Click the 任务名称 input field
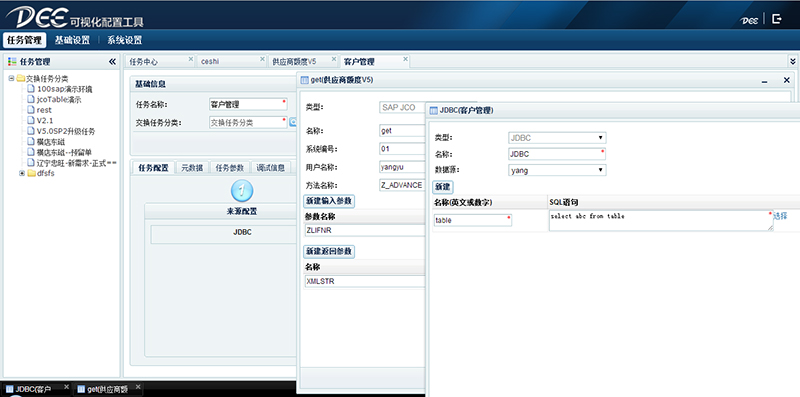This screenshot has width=800, height=397. pos(248,104)
